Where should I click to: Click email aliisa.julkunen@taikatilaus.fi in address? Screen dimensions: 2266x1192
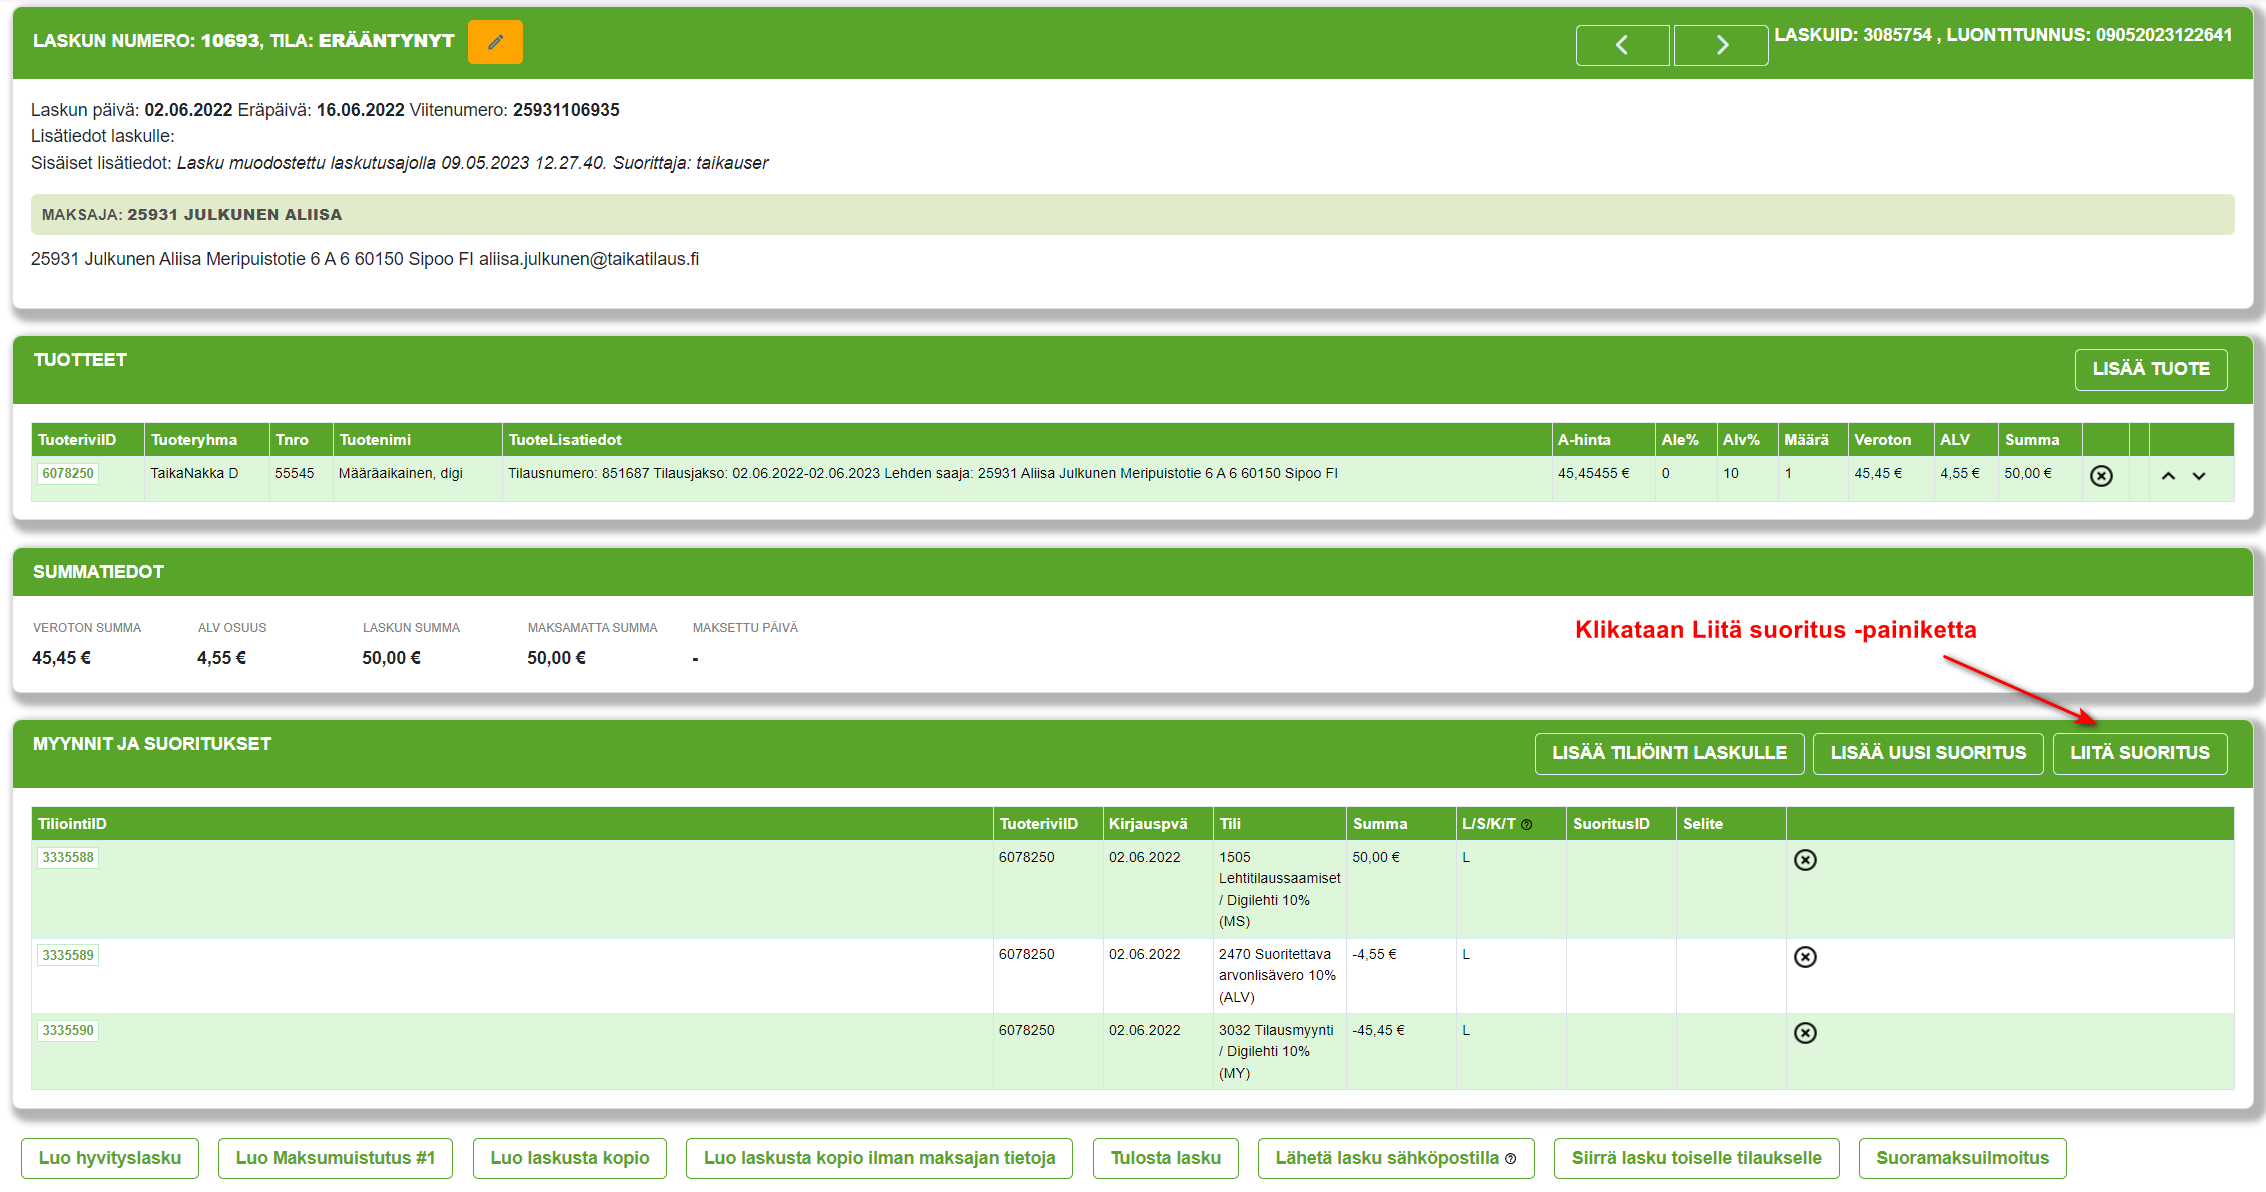click(589, 259)
